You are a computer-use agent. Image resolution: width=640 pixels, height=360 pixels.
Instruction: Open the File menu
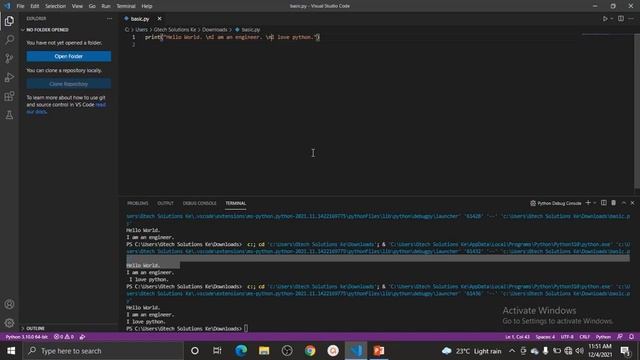tap(20, 6)
